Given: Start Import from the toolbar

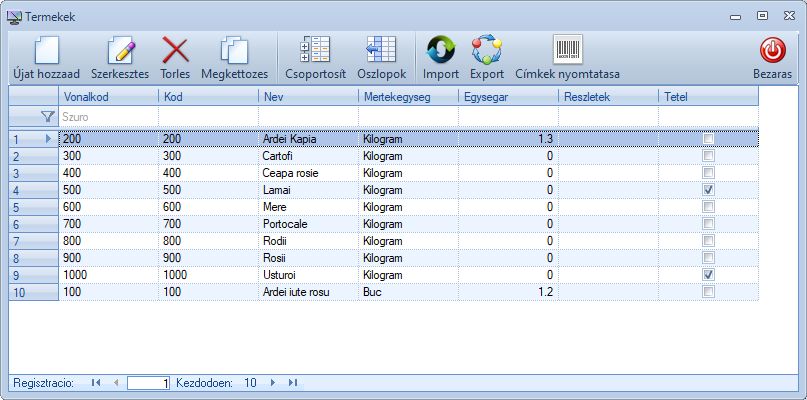Looking at the screenshot, I should [441, 50].
